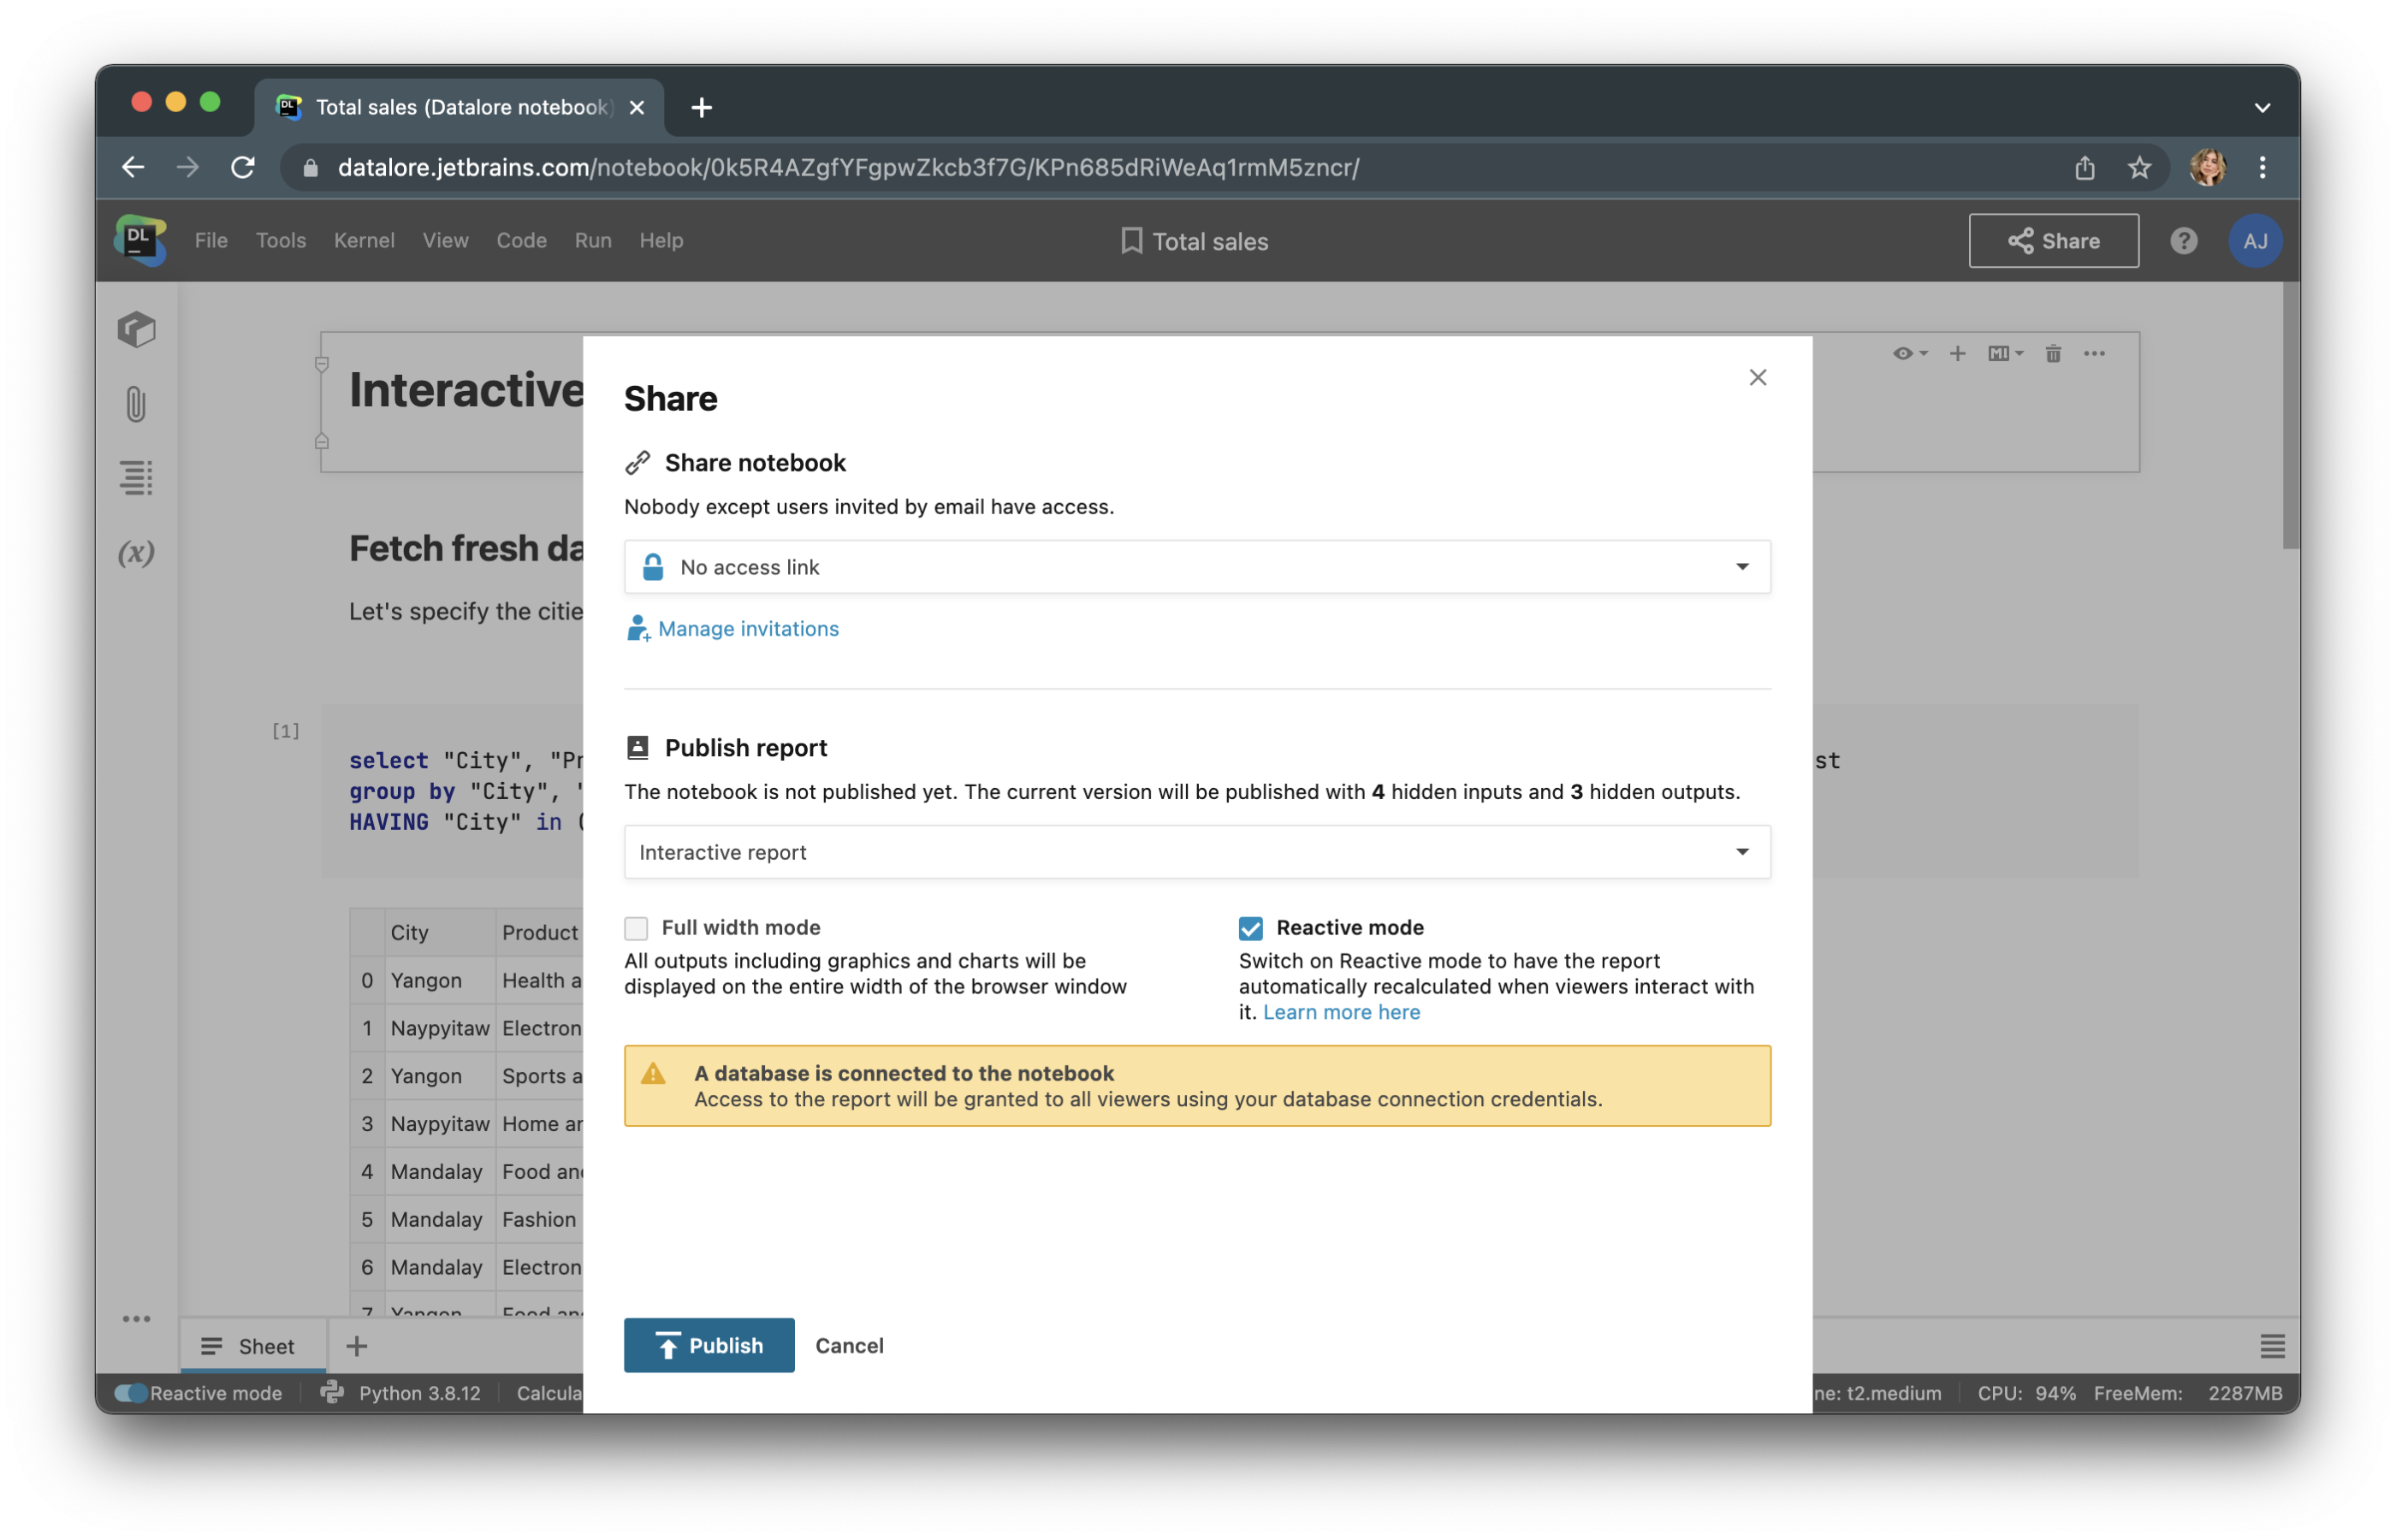Open the View menu
2396x1540 pixels.
click(445, 241)
